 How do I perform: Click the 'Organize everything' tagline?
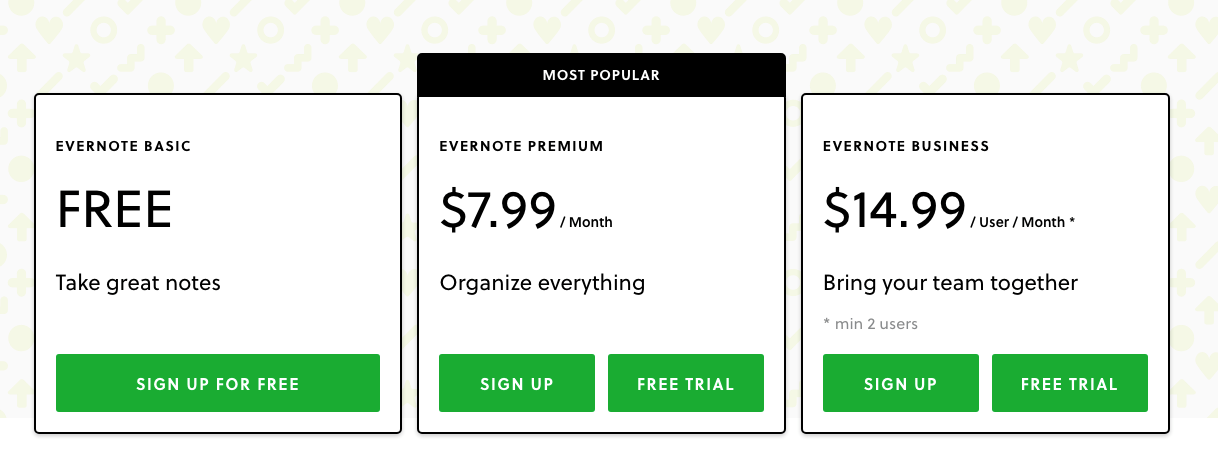pyautogui.click(x=542, y=283)
